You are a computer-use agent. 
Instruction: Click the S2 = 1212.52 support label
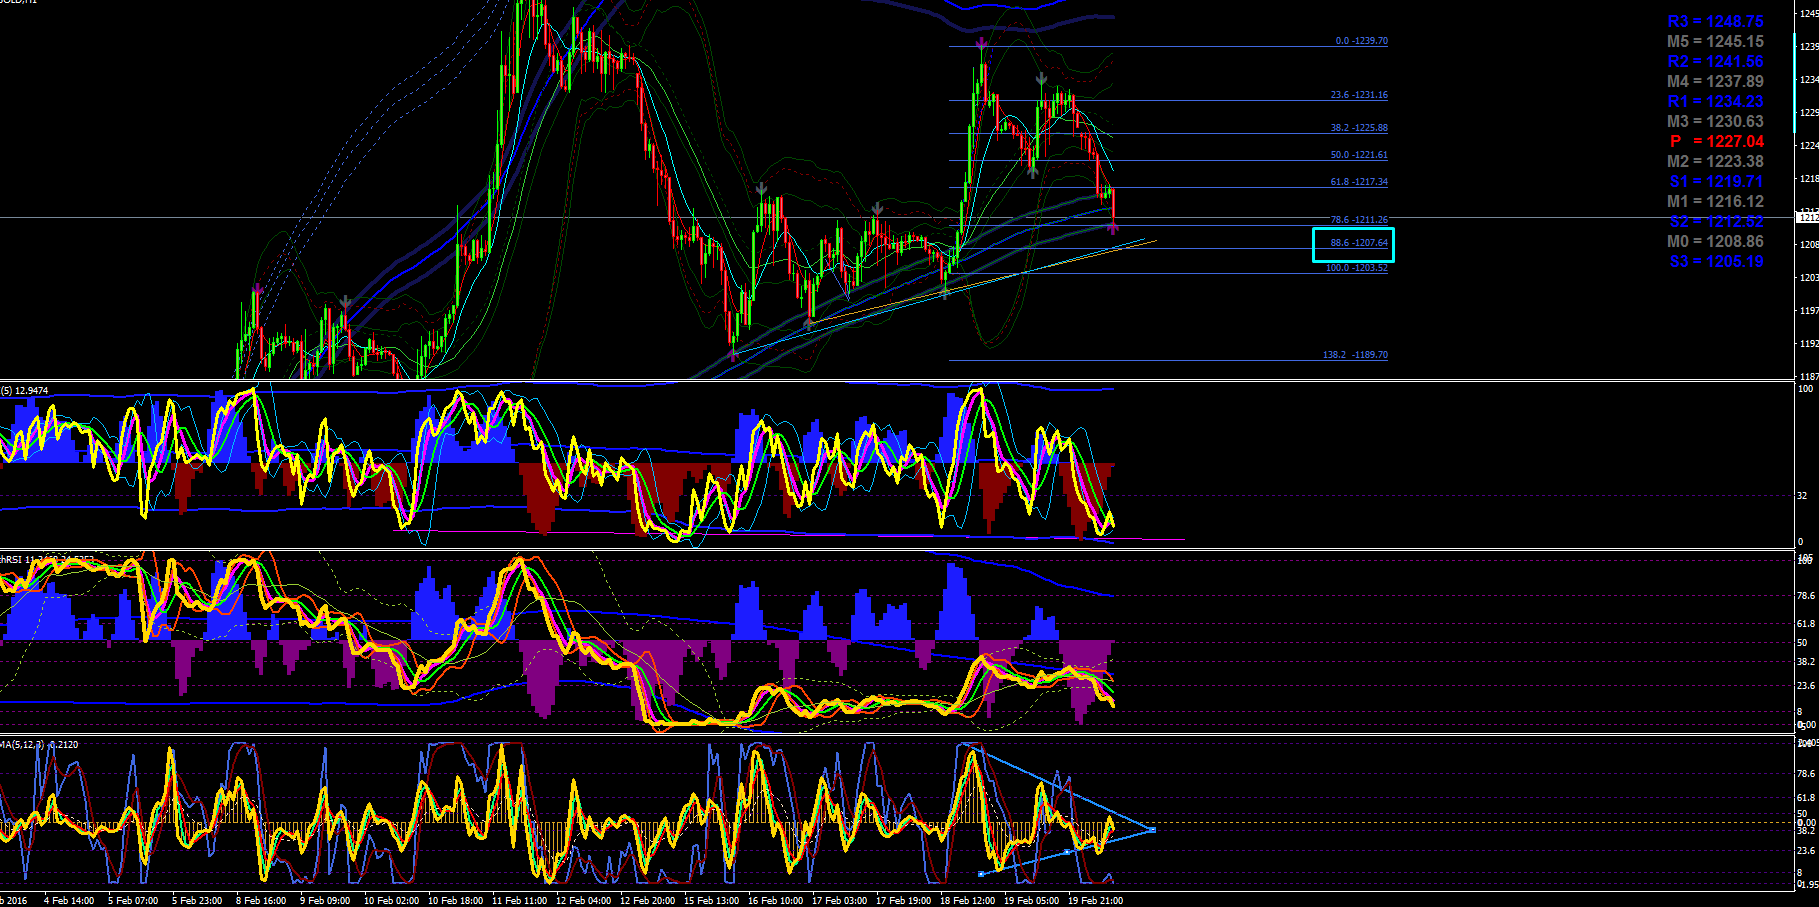[1716, 222]
